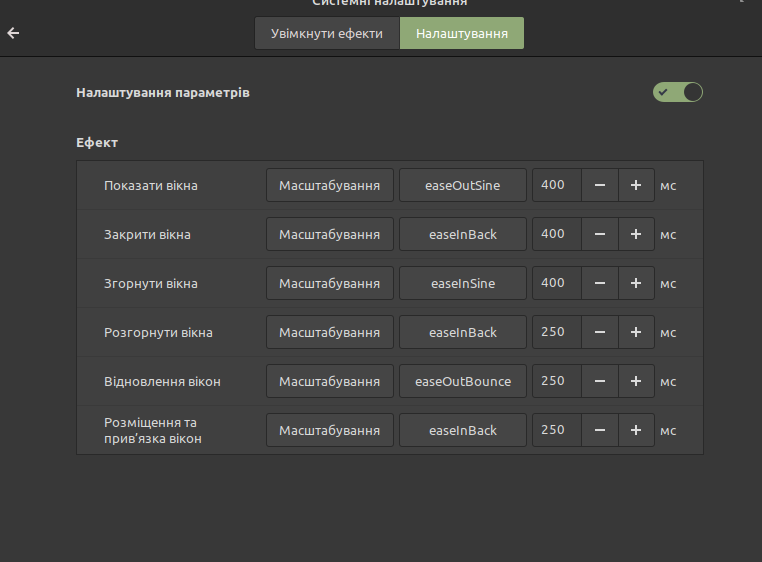Open effect type dropdown for Розгорнути вікна
This screenshot has height=562, width=762.
tap(329, 333)
